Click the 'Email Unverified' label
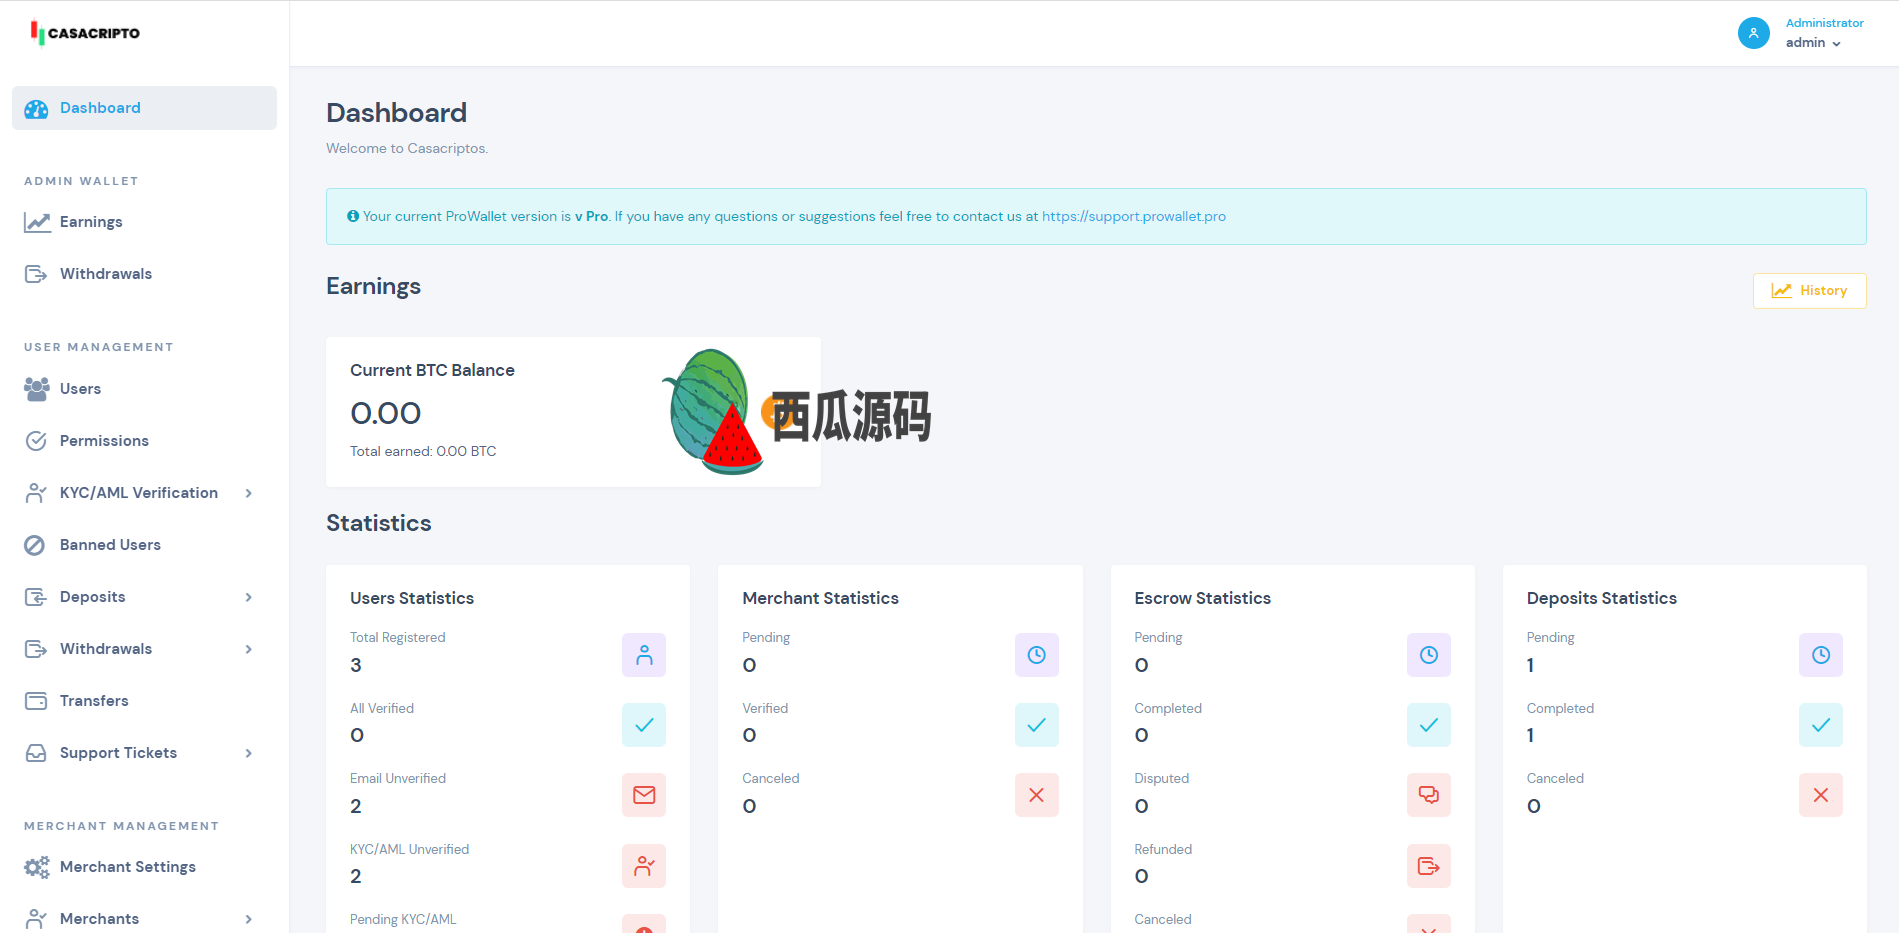This screenshot has height=933, width=1899. click(397, 779)
